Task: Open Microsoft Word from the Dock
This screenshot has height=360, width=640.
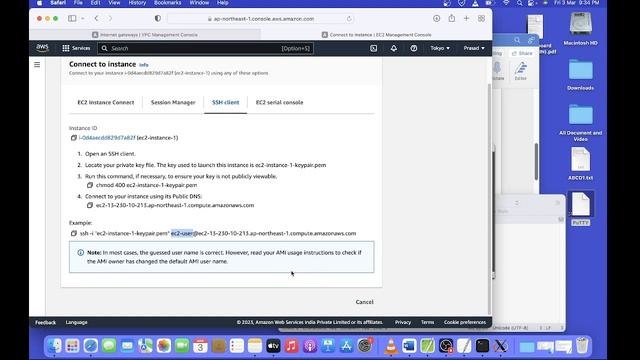Action: click(x=409, y=346)
